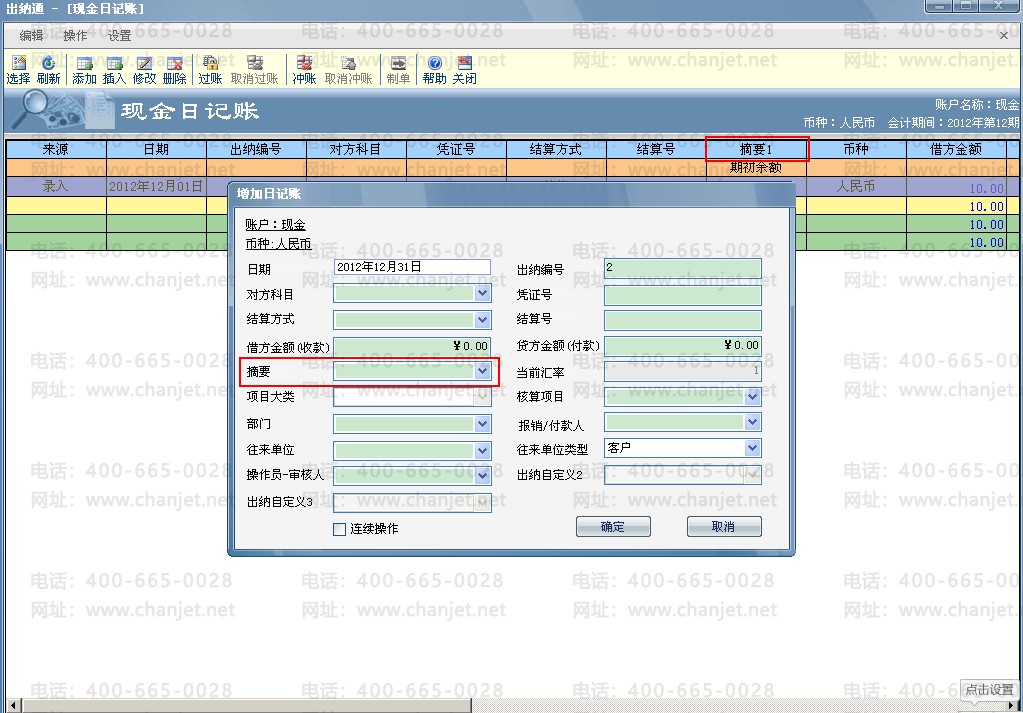
Task: Delete the entry with the 删除 icon
Action: (x=174, y=70)
